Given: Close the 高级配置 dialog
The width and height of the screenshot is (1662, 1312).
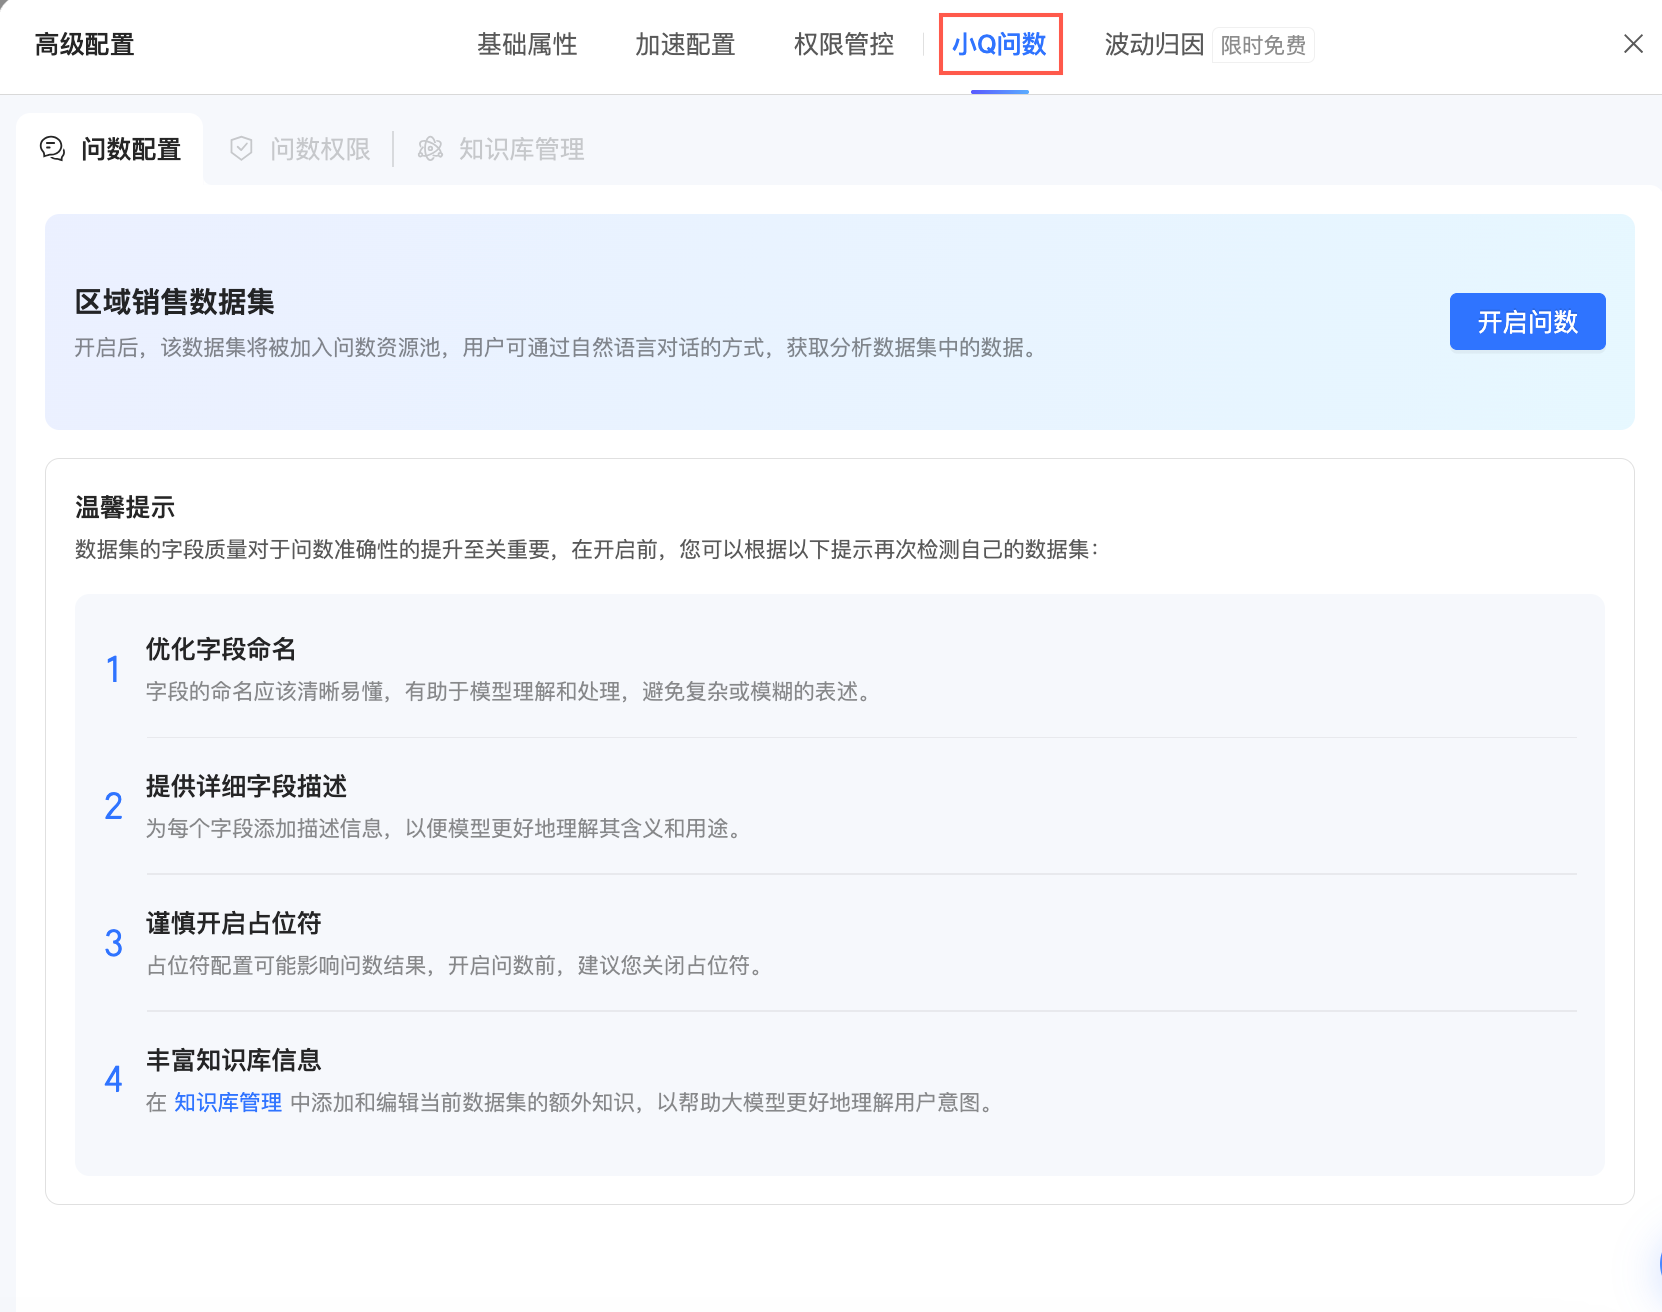Looking at the screenshot, I should (1633, 44).
